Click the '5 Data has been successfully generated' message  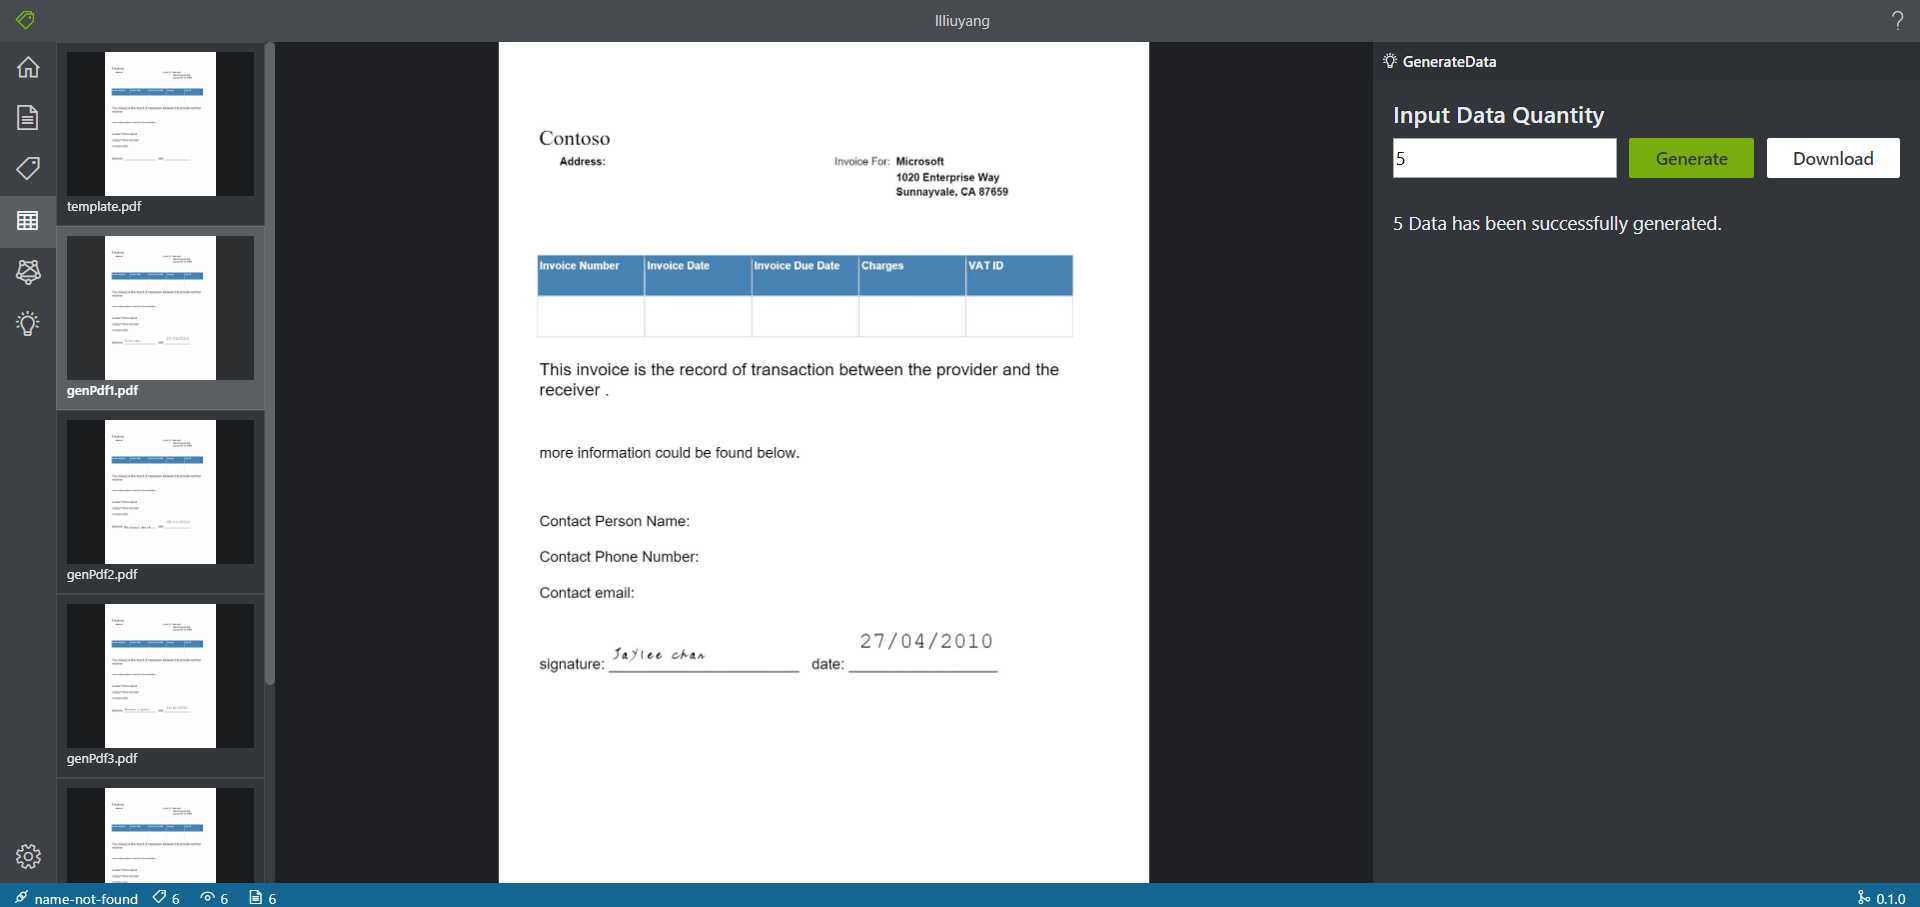[1557, 223]
